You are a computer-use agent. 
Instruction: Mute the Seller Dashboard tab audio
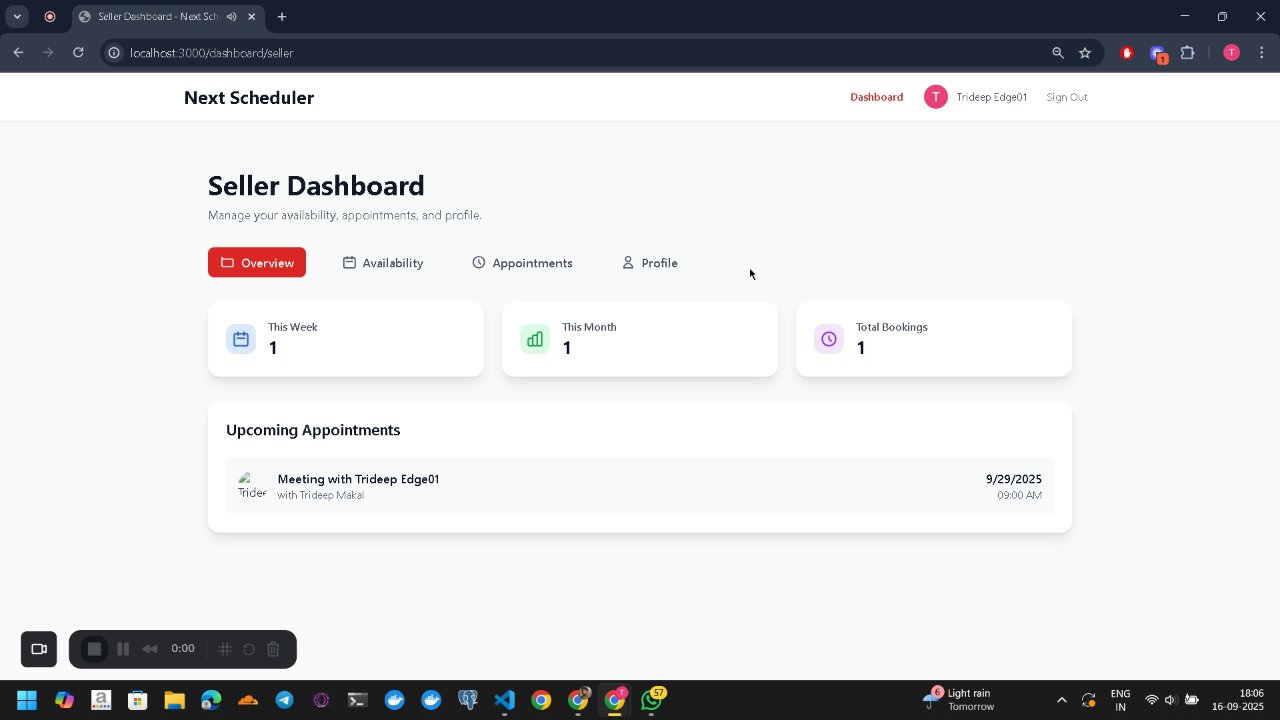click(x=232, y=17)
